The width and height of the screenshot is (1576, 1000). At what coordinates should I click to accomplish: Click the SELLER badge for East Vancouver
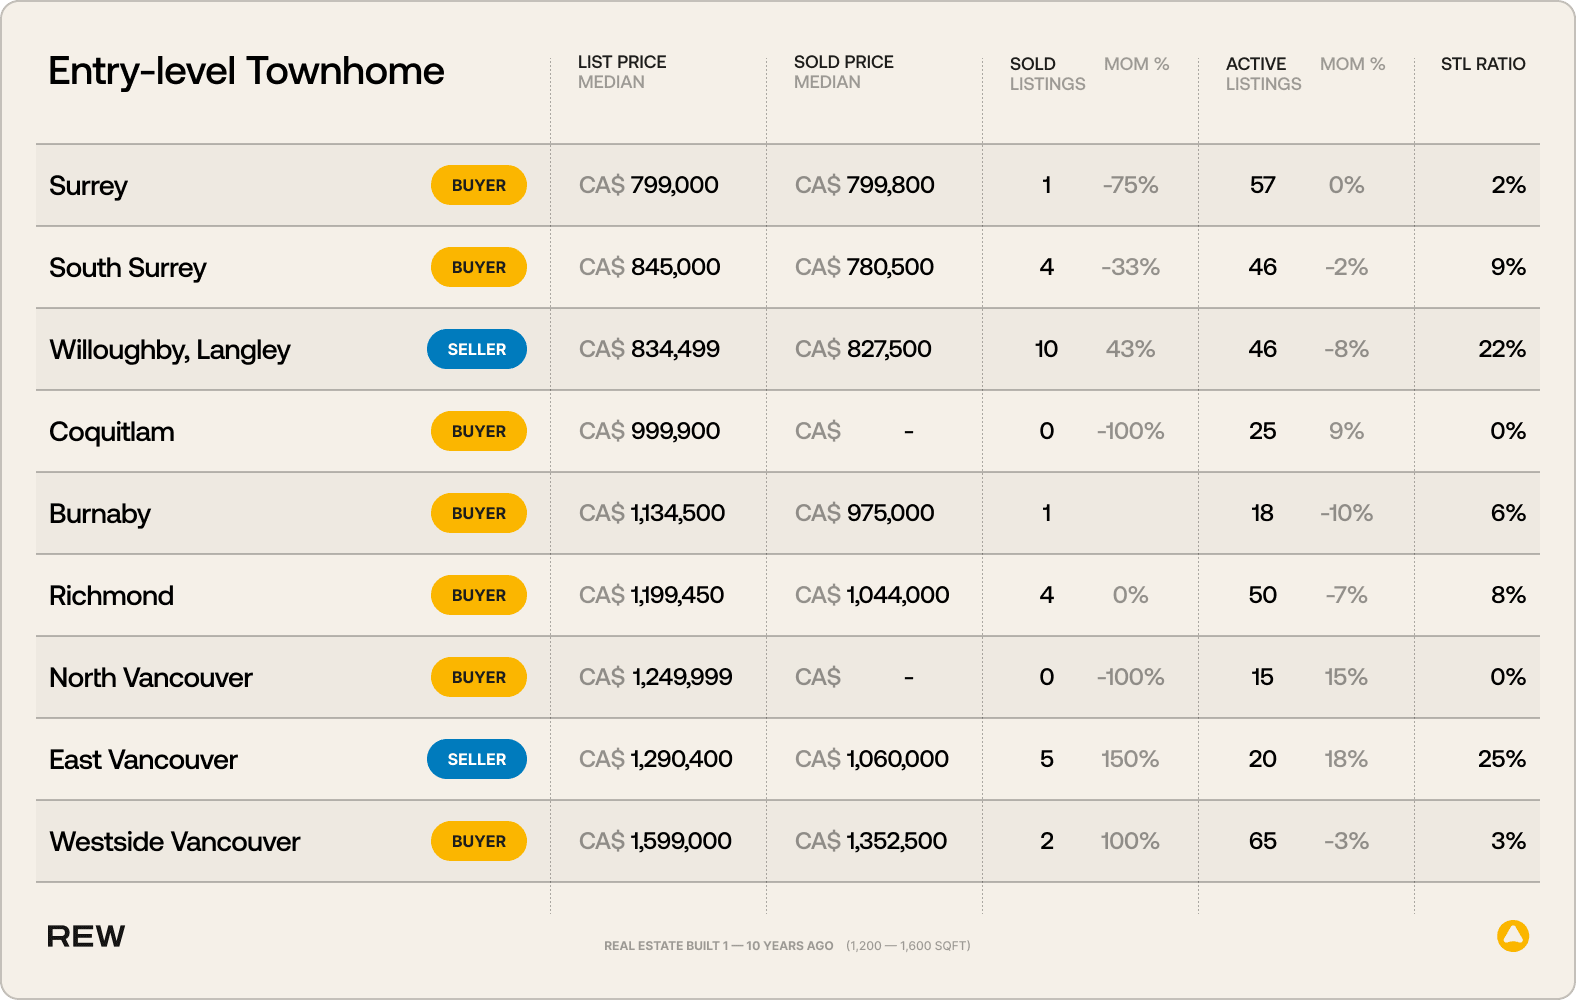pos(477,759)
